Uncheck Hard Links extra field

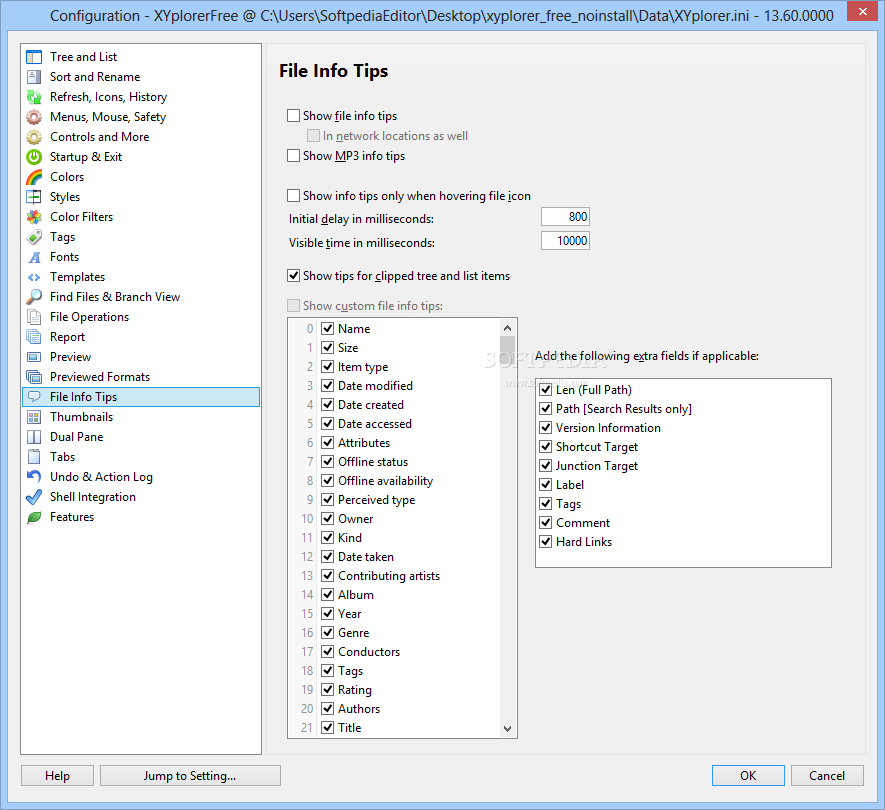coord(545,542)
